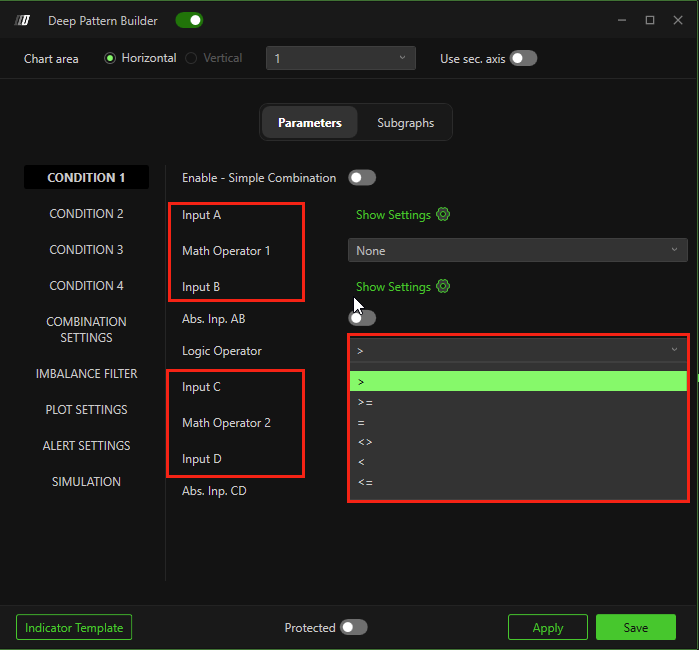Click the gear icon next to Input A
The image size is (699, 650).
(x=443, y=215)
